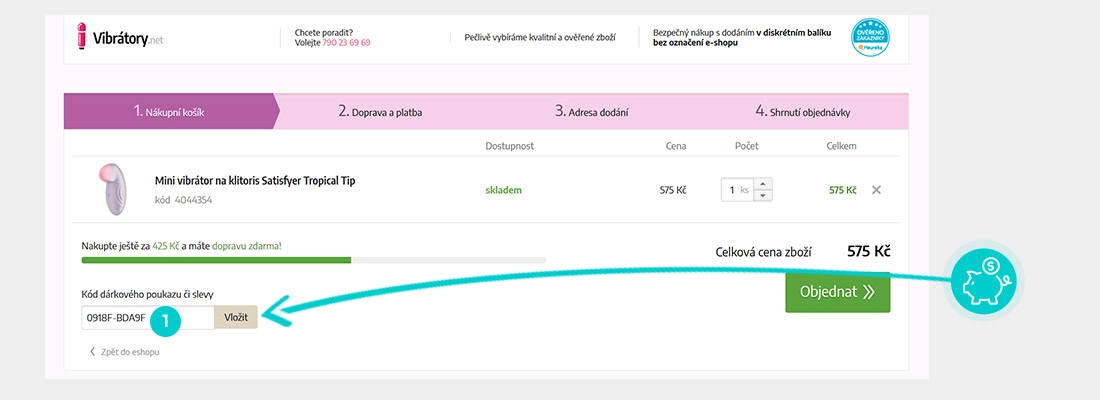
Task: Call phone number 790 23 69 69
Action: [x=347, y=43]
